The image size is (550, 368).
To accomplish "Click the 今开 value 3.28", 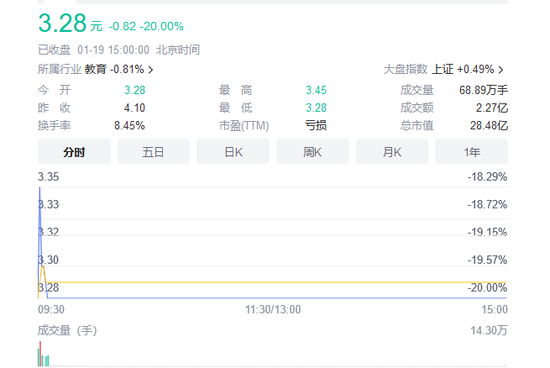I will pyautogui.click(x=135, y=90).
